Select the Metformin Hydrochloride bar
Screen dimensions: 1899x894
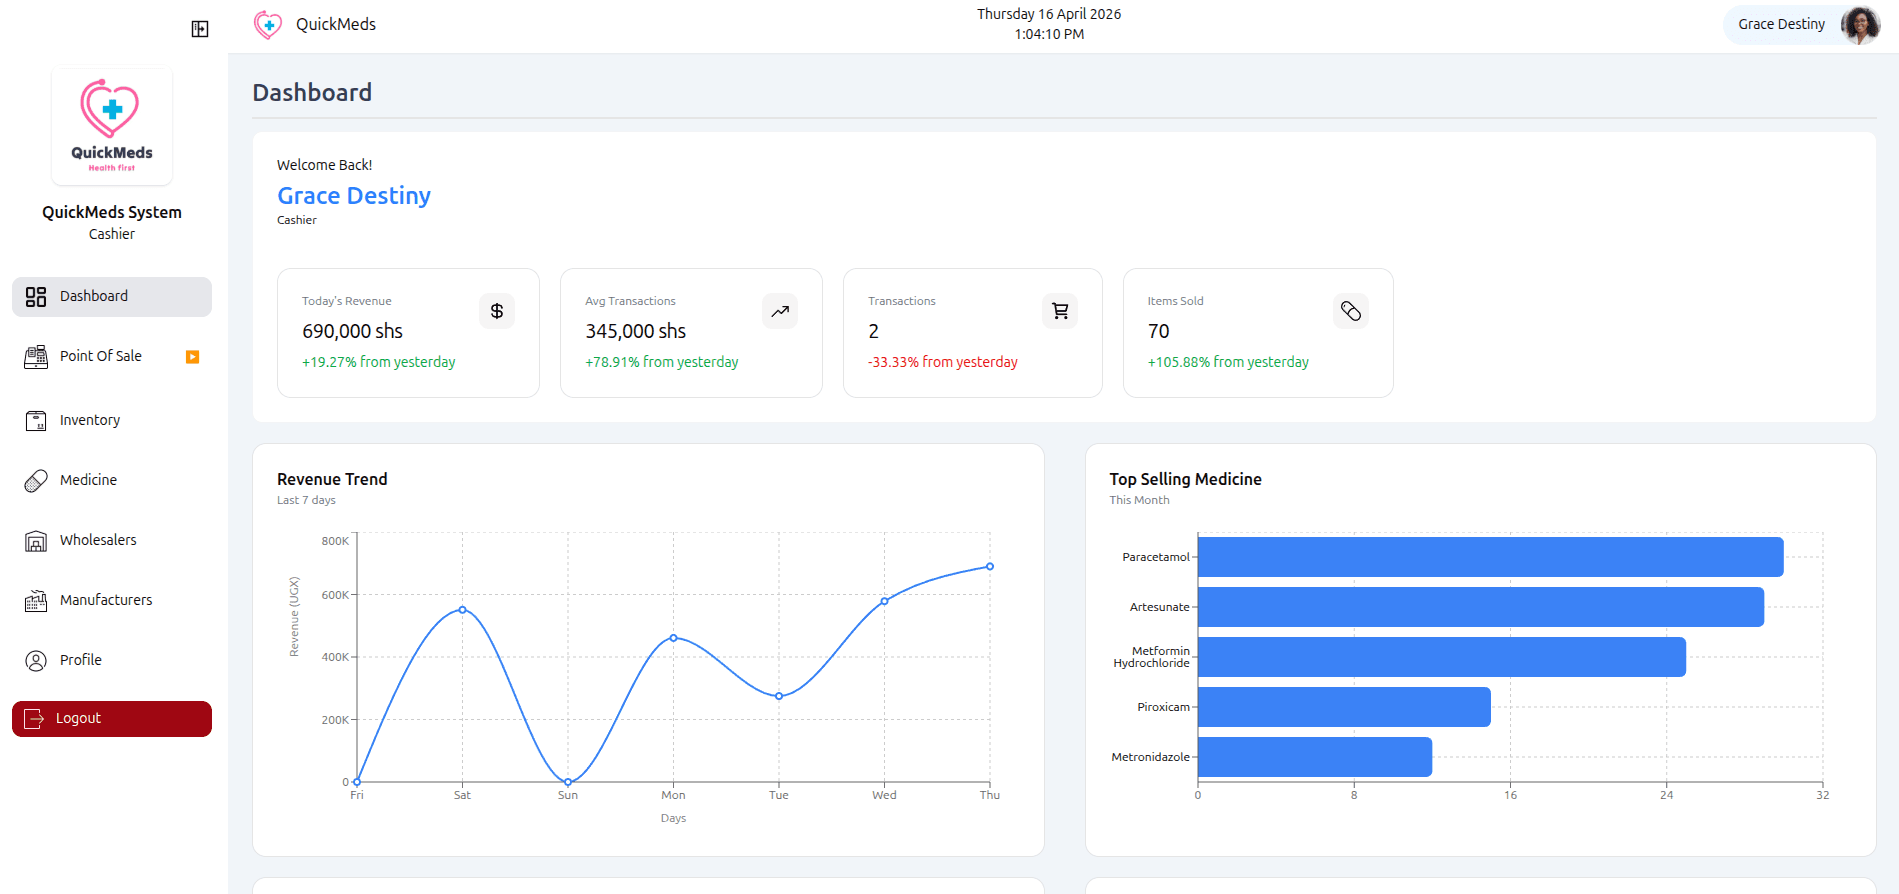point(1442,657)
